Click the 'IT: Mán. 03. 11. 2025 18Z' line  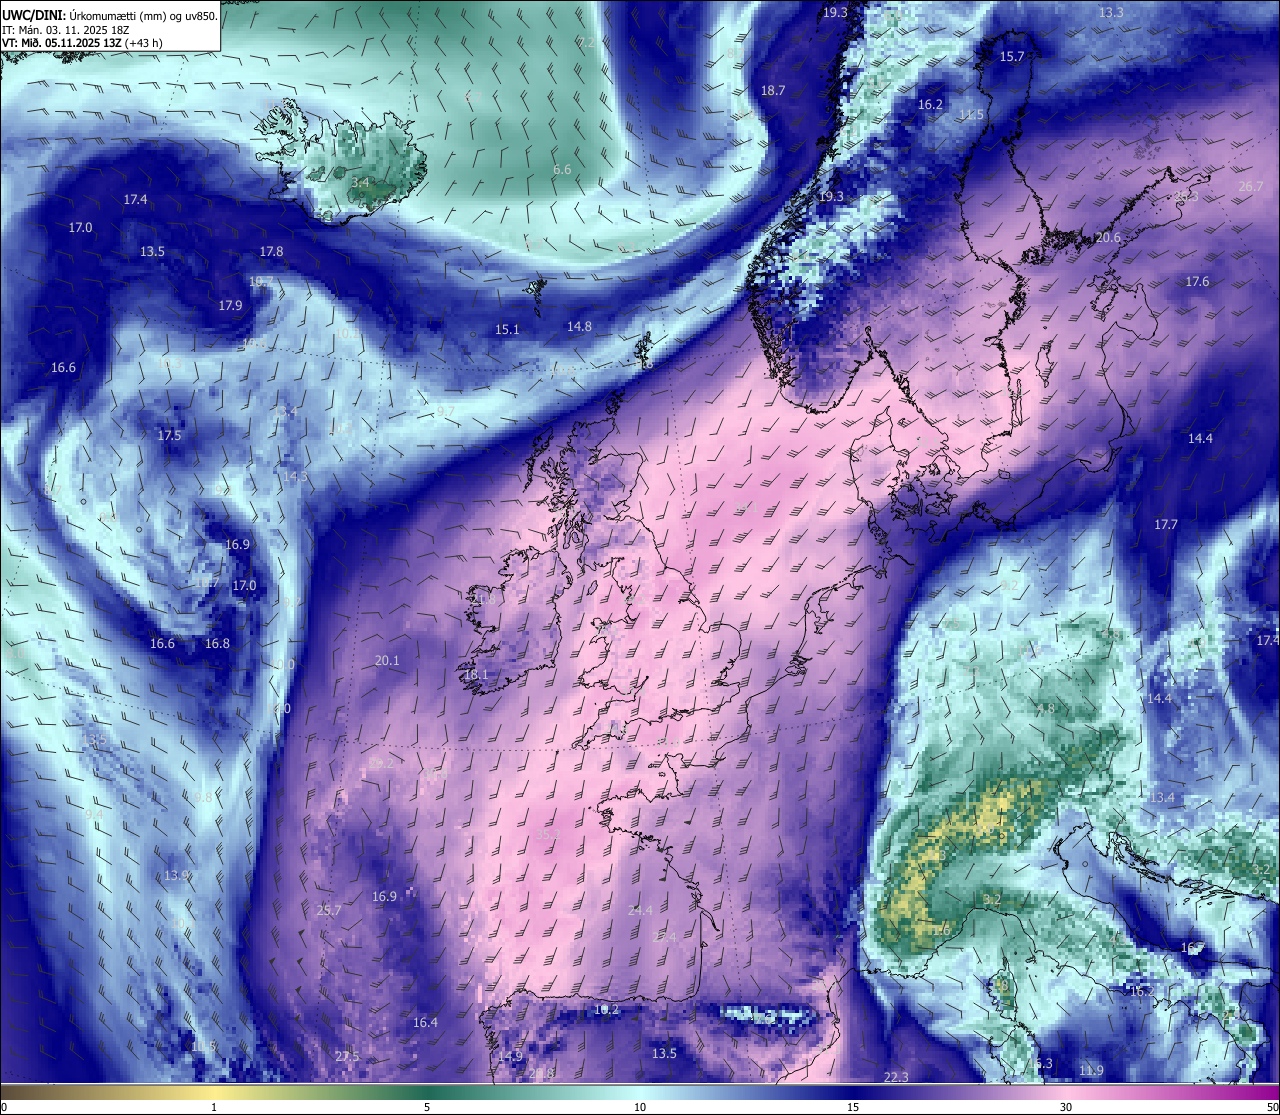(66, 30)
